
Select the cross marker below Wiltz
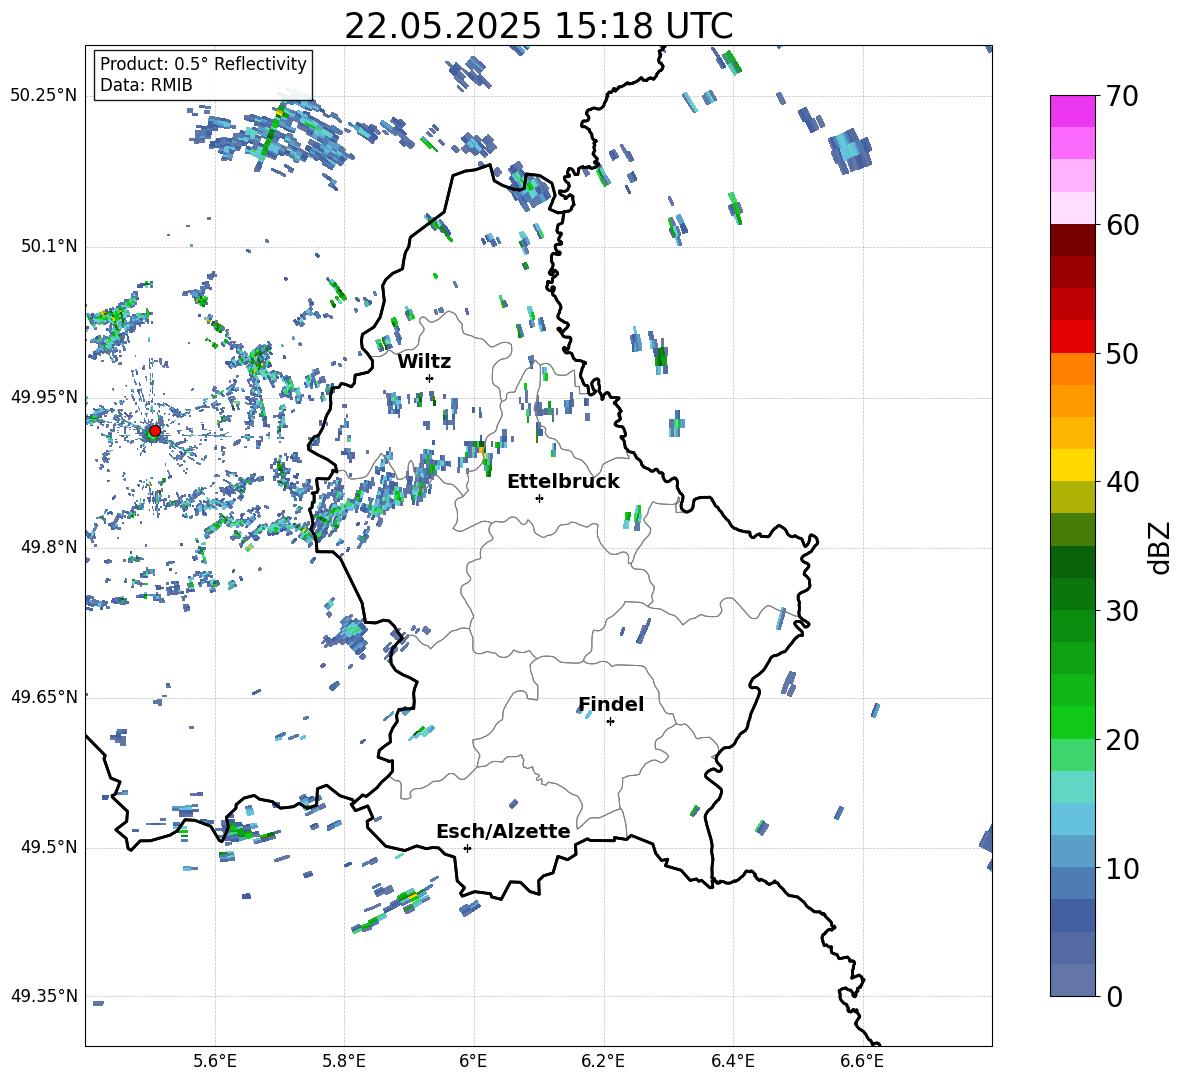tap(430, 378)
